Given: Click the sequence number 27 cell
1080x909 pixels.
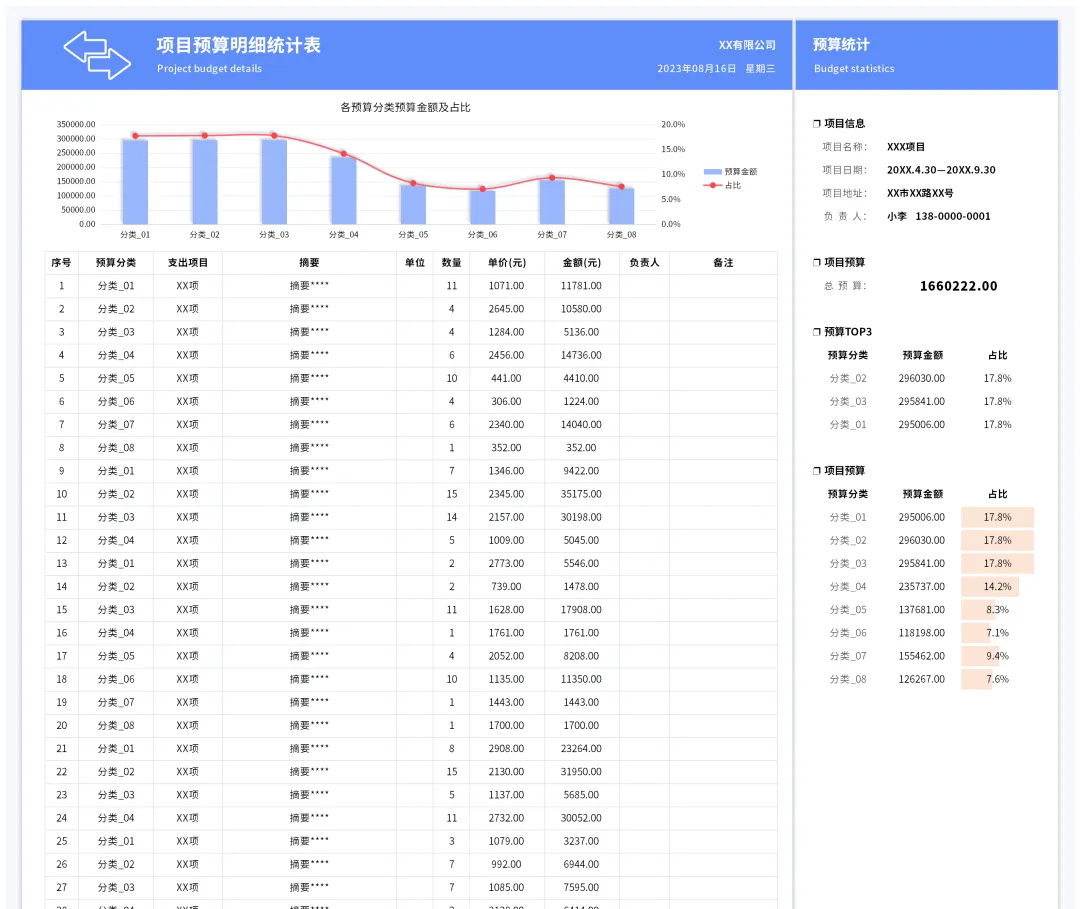Looking at the screenshot, I should pos(61,887).
